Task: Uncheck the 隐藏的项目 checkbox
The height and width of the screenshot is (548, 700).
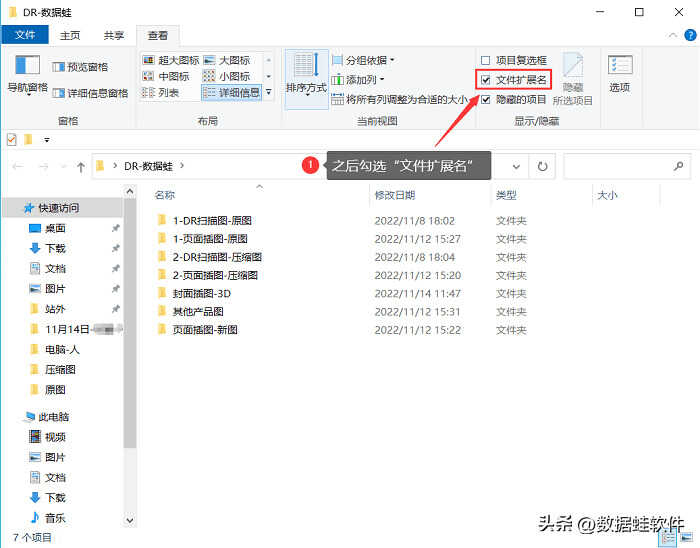Action: (486, 99)
